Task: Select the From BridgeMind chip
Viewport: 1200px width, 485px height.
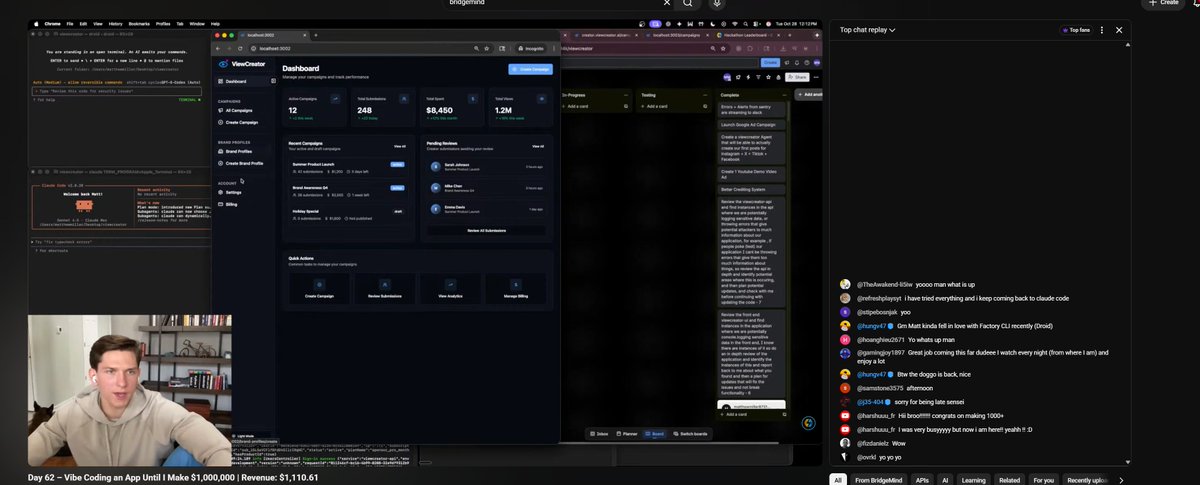Action: click(880, 480)
